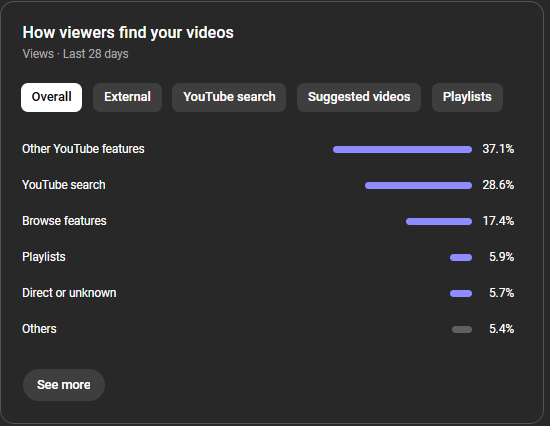Image resolution: width=550 pixels, height=426 pixels.
Task: Click the 5.4% value
Action: (x=502, y=329)
